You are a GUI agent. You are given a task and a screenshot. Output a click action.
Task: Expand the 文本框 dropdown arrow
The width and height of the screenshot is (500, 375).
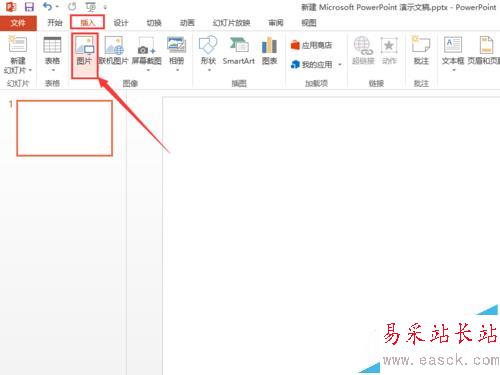click(x=454, y=70)
